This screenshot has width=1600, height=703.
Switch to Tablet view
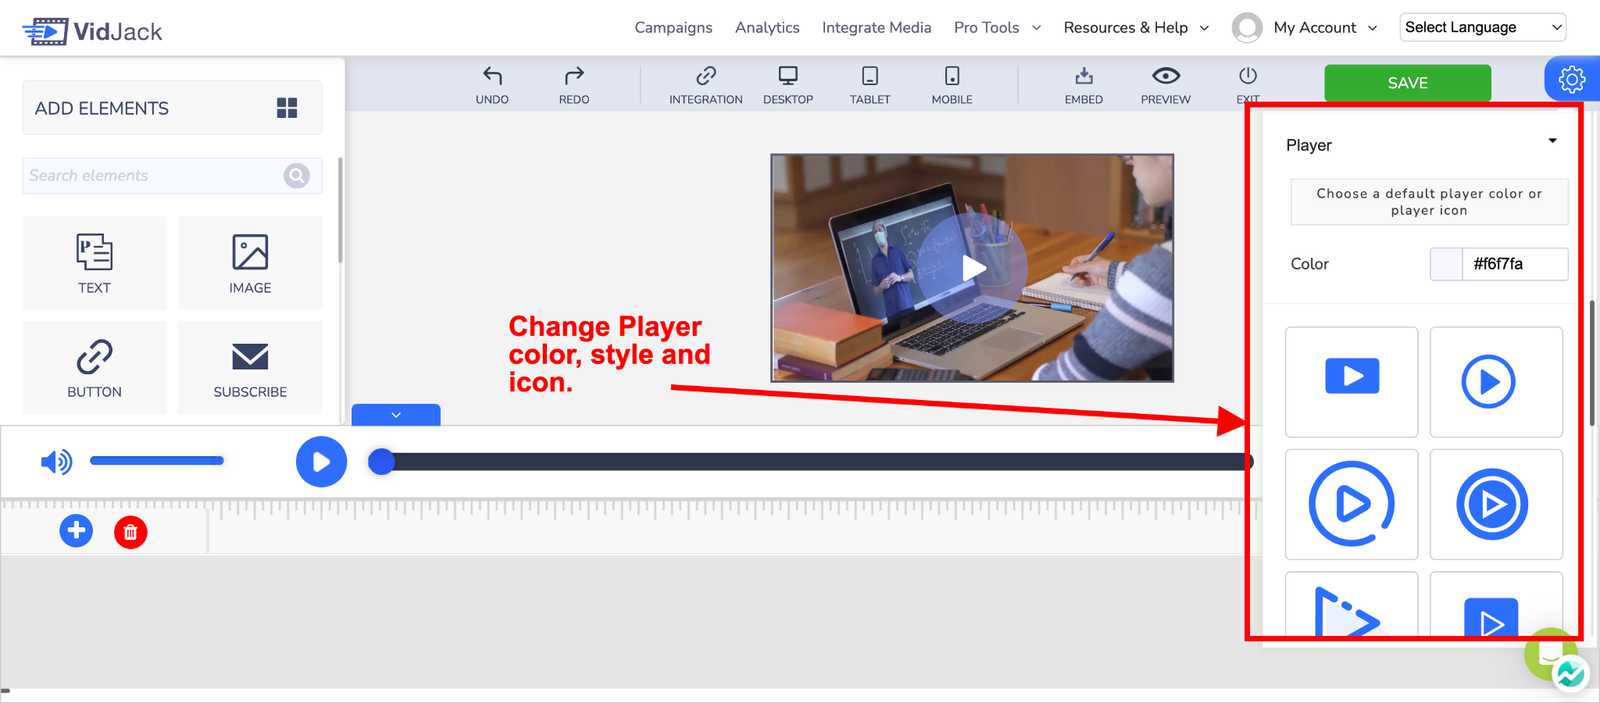pyautogui.click(x=870, y=85)
